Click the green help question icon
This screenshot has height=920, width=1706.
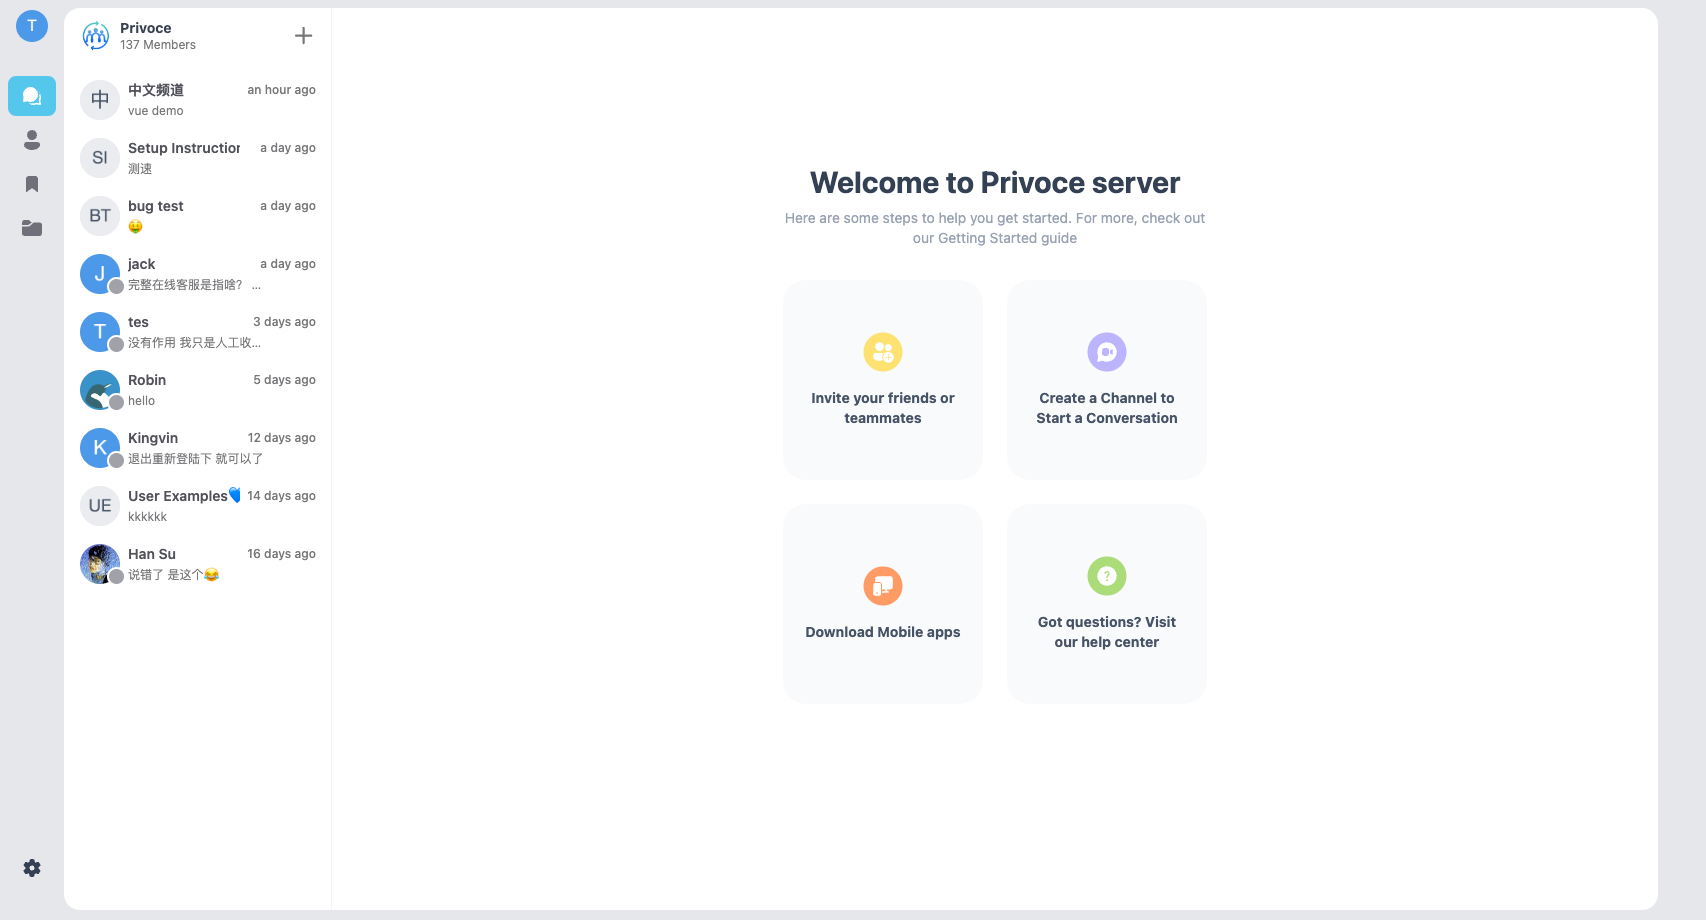(1106, 576)
